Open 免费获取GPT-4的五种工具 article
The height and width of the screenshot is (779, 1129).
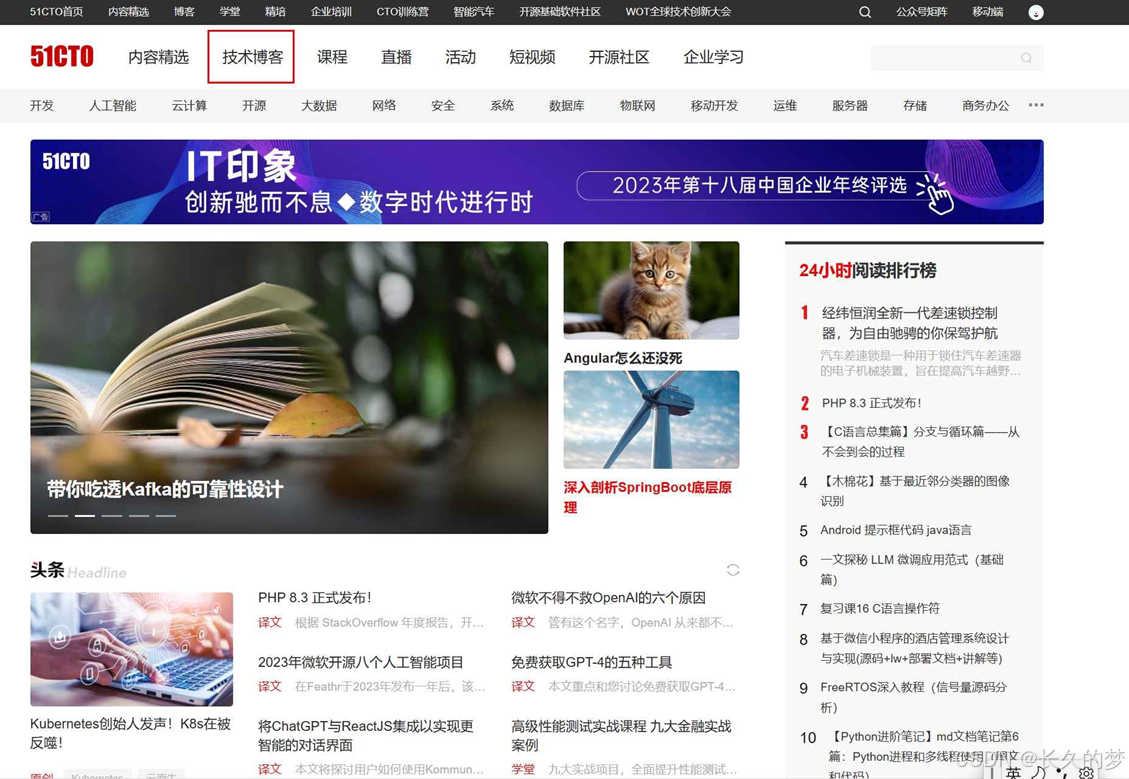click(x=592, y=662)
